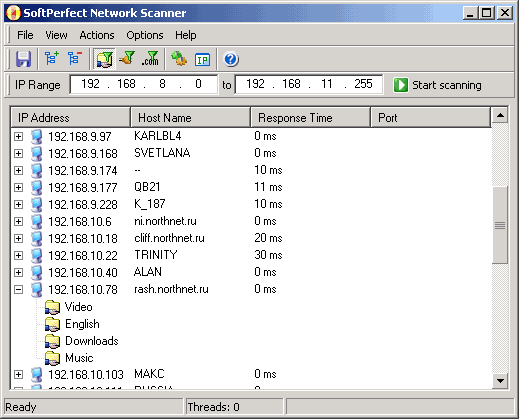
Task: Open help via blue question icon
Action: (x=231, y=59)
